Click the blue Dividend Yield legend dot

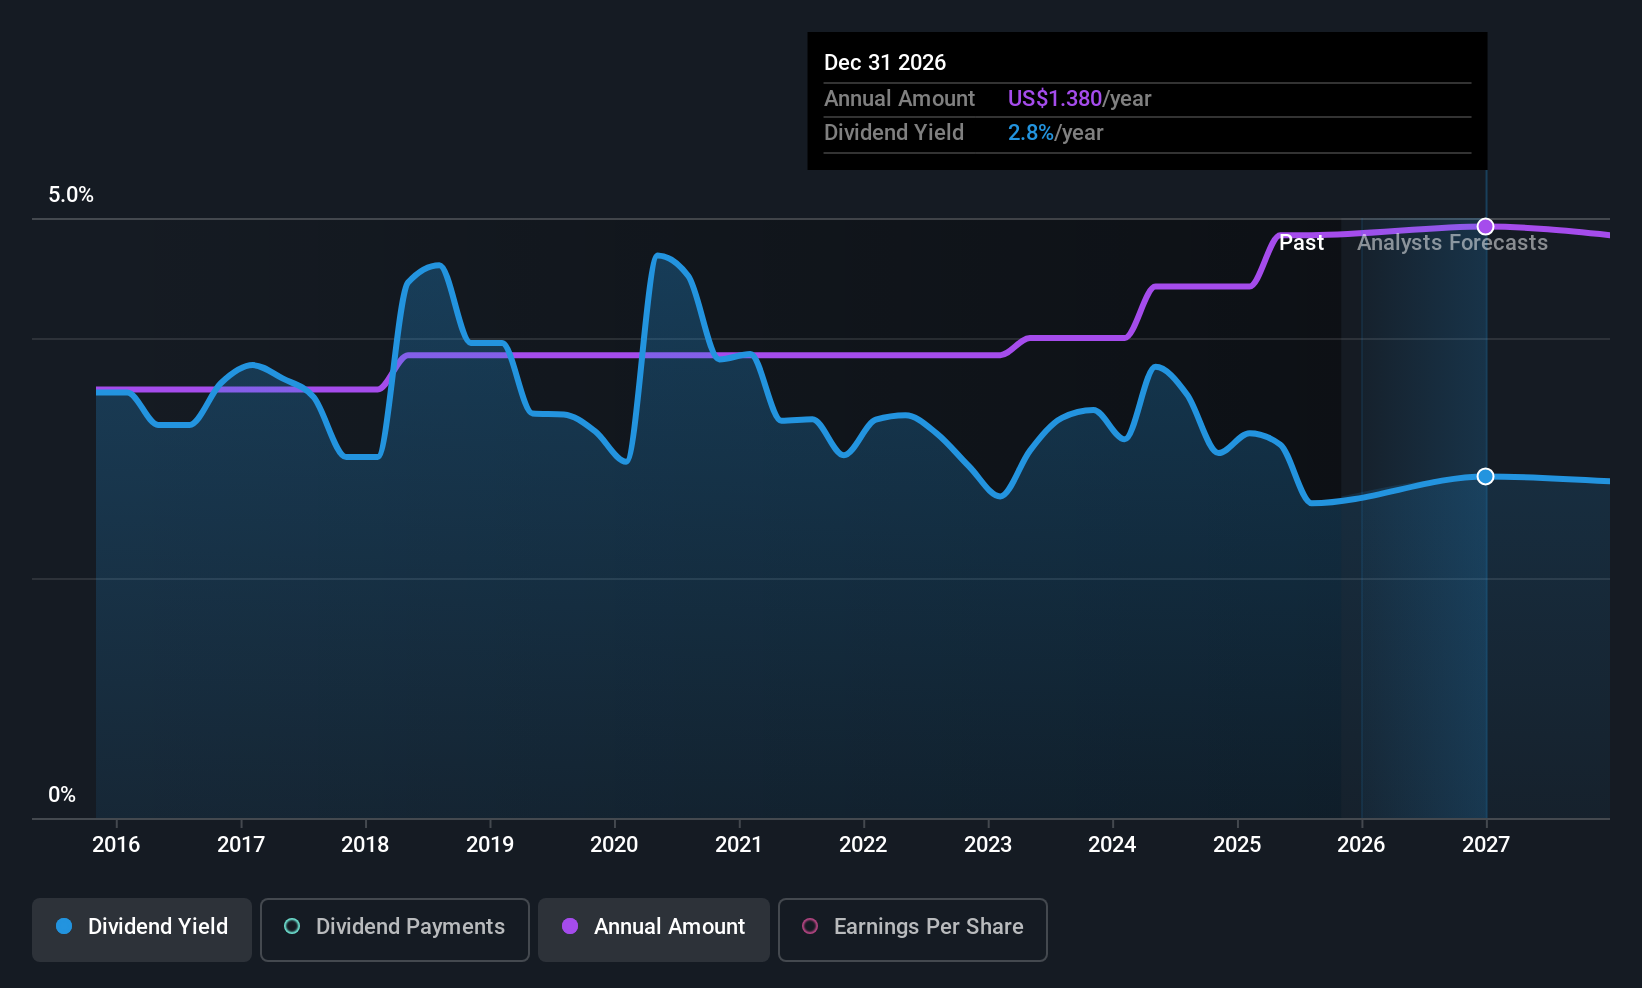[64, 926]
